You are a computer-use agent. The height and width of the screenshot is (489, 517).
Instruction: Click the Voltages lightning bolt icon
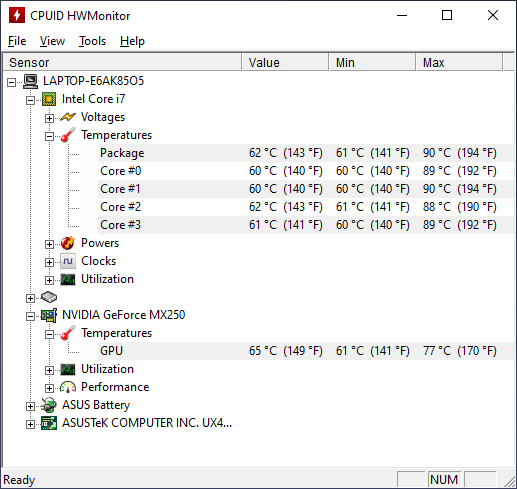68,117
